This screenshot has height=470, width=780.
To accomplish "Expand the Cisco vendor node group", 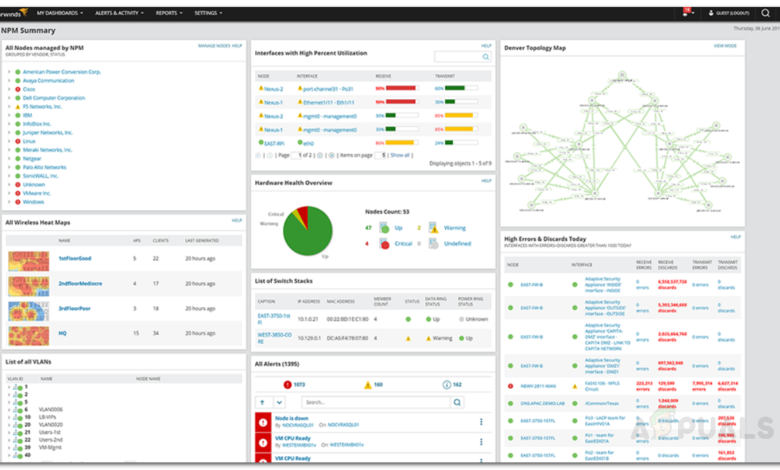I will pos(9,89).
